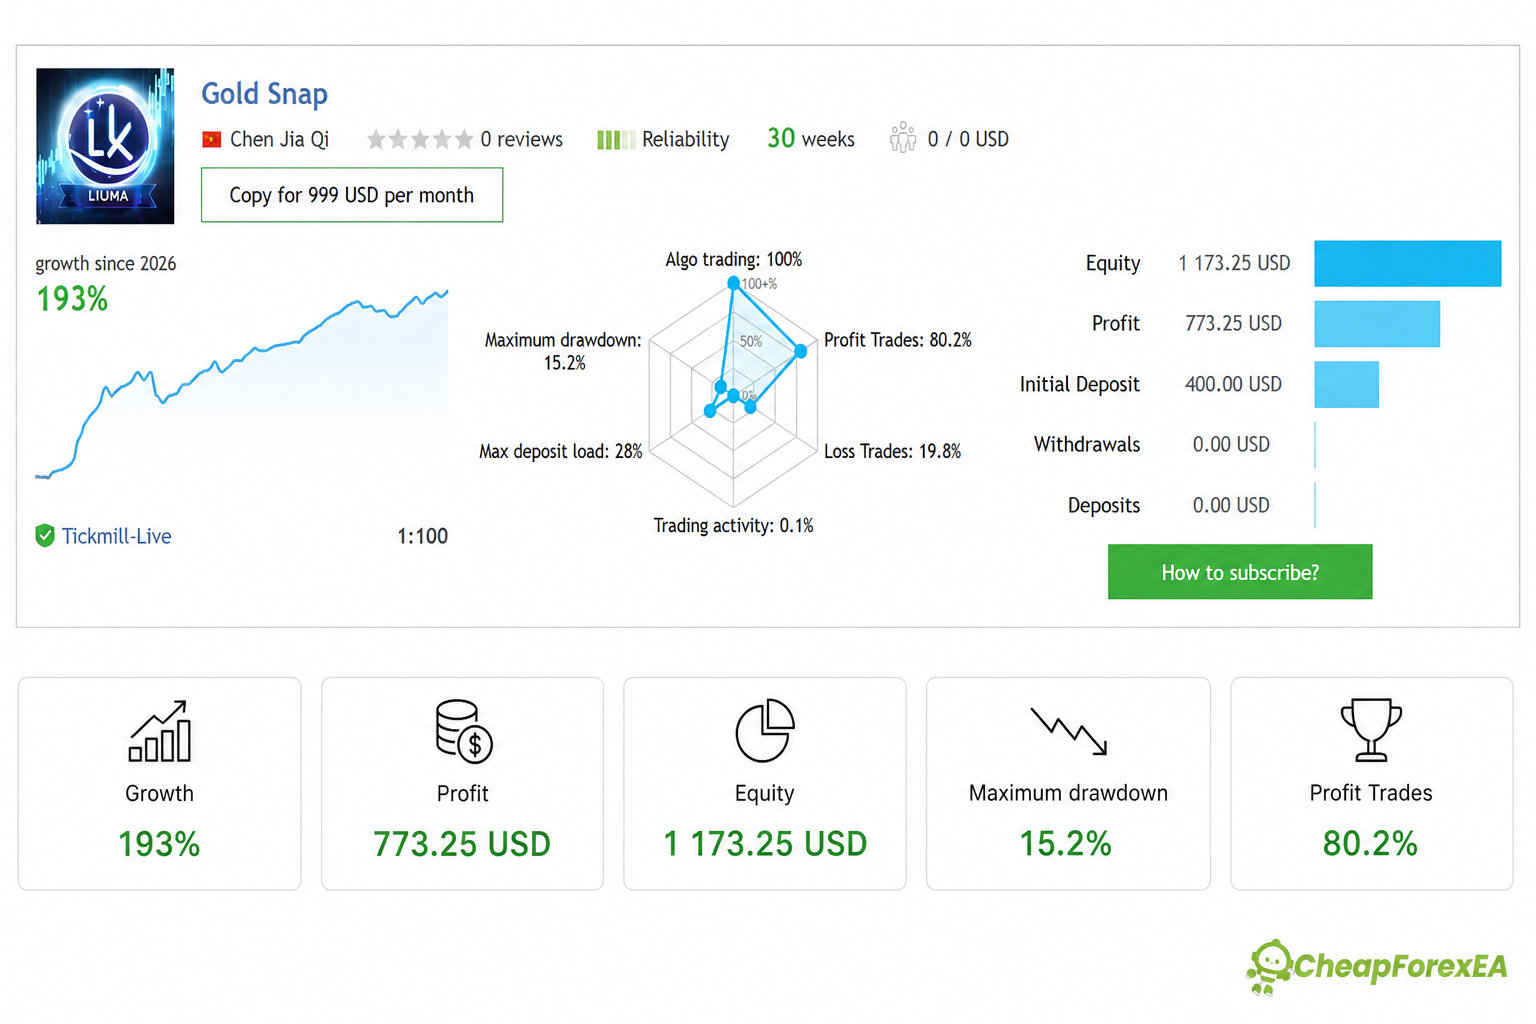Click the How to subscribe button

[1240, 572]
